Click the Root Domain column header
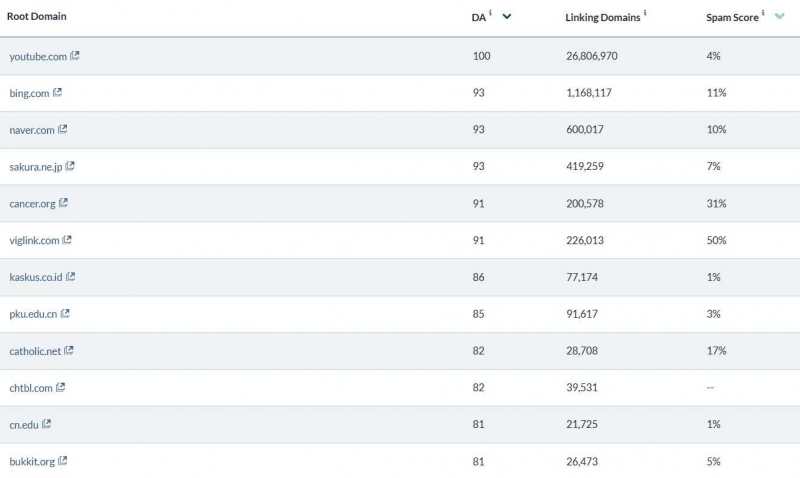The image size is (800, 478). [x=36, y=17]
